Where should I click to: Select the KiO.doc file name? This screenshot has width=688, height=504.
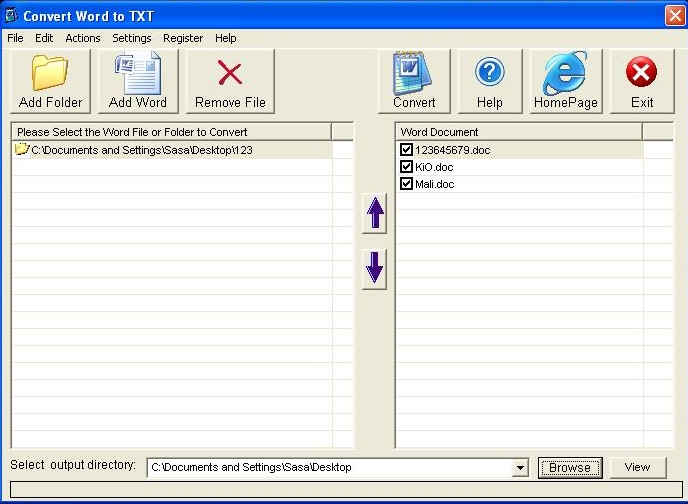pos(434,167)
